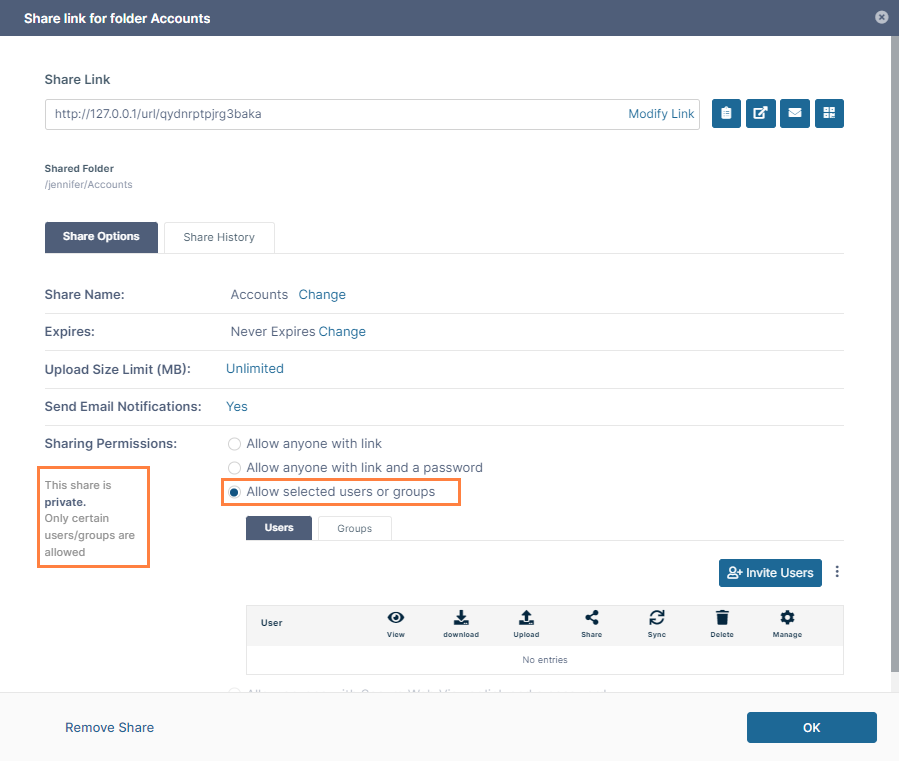899x761 pixels.
Task: Copy share link to clipboard icon
Action: [x=726, y=114]
